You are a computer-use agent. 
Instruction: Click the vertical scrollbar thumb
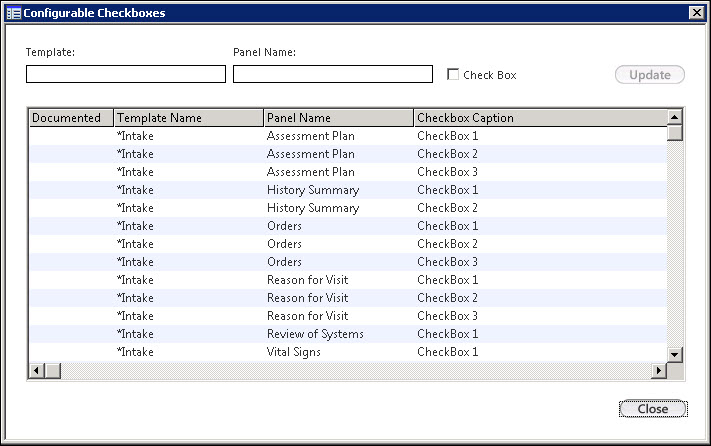pyautogui.click(x=675, y=133)
